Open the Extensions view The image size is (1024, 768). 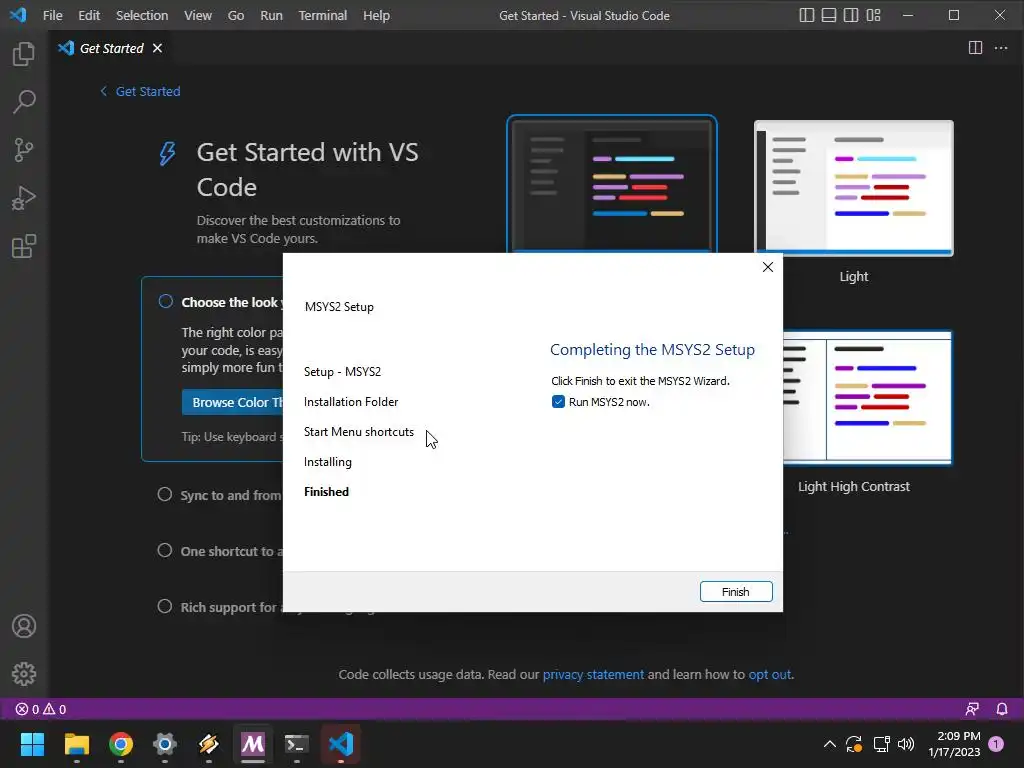tap(24, 246)
